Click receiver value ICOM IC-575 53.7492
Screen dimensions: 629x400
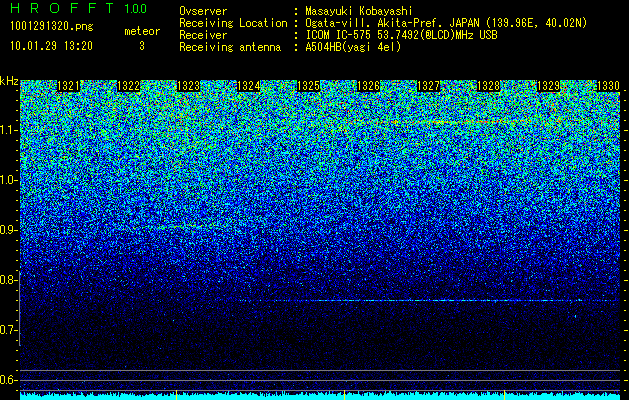pyautogui.click(x=363, y=35)
